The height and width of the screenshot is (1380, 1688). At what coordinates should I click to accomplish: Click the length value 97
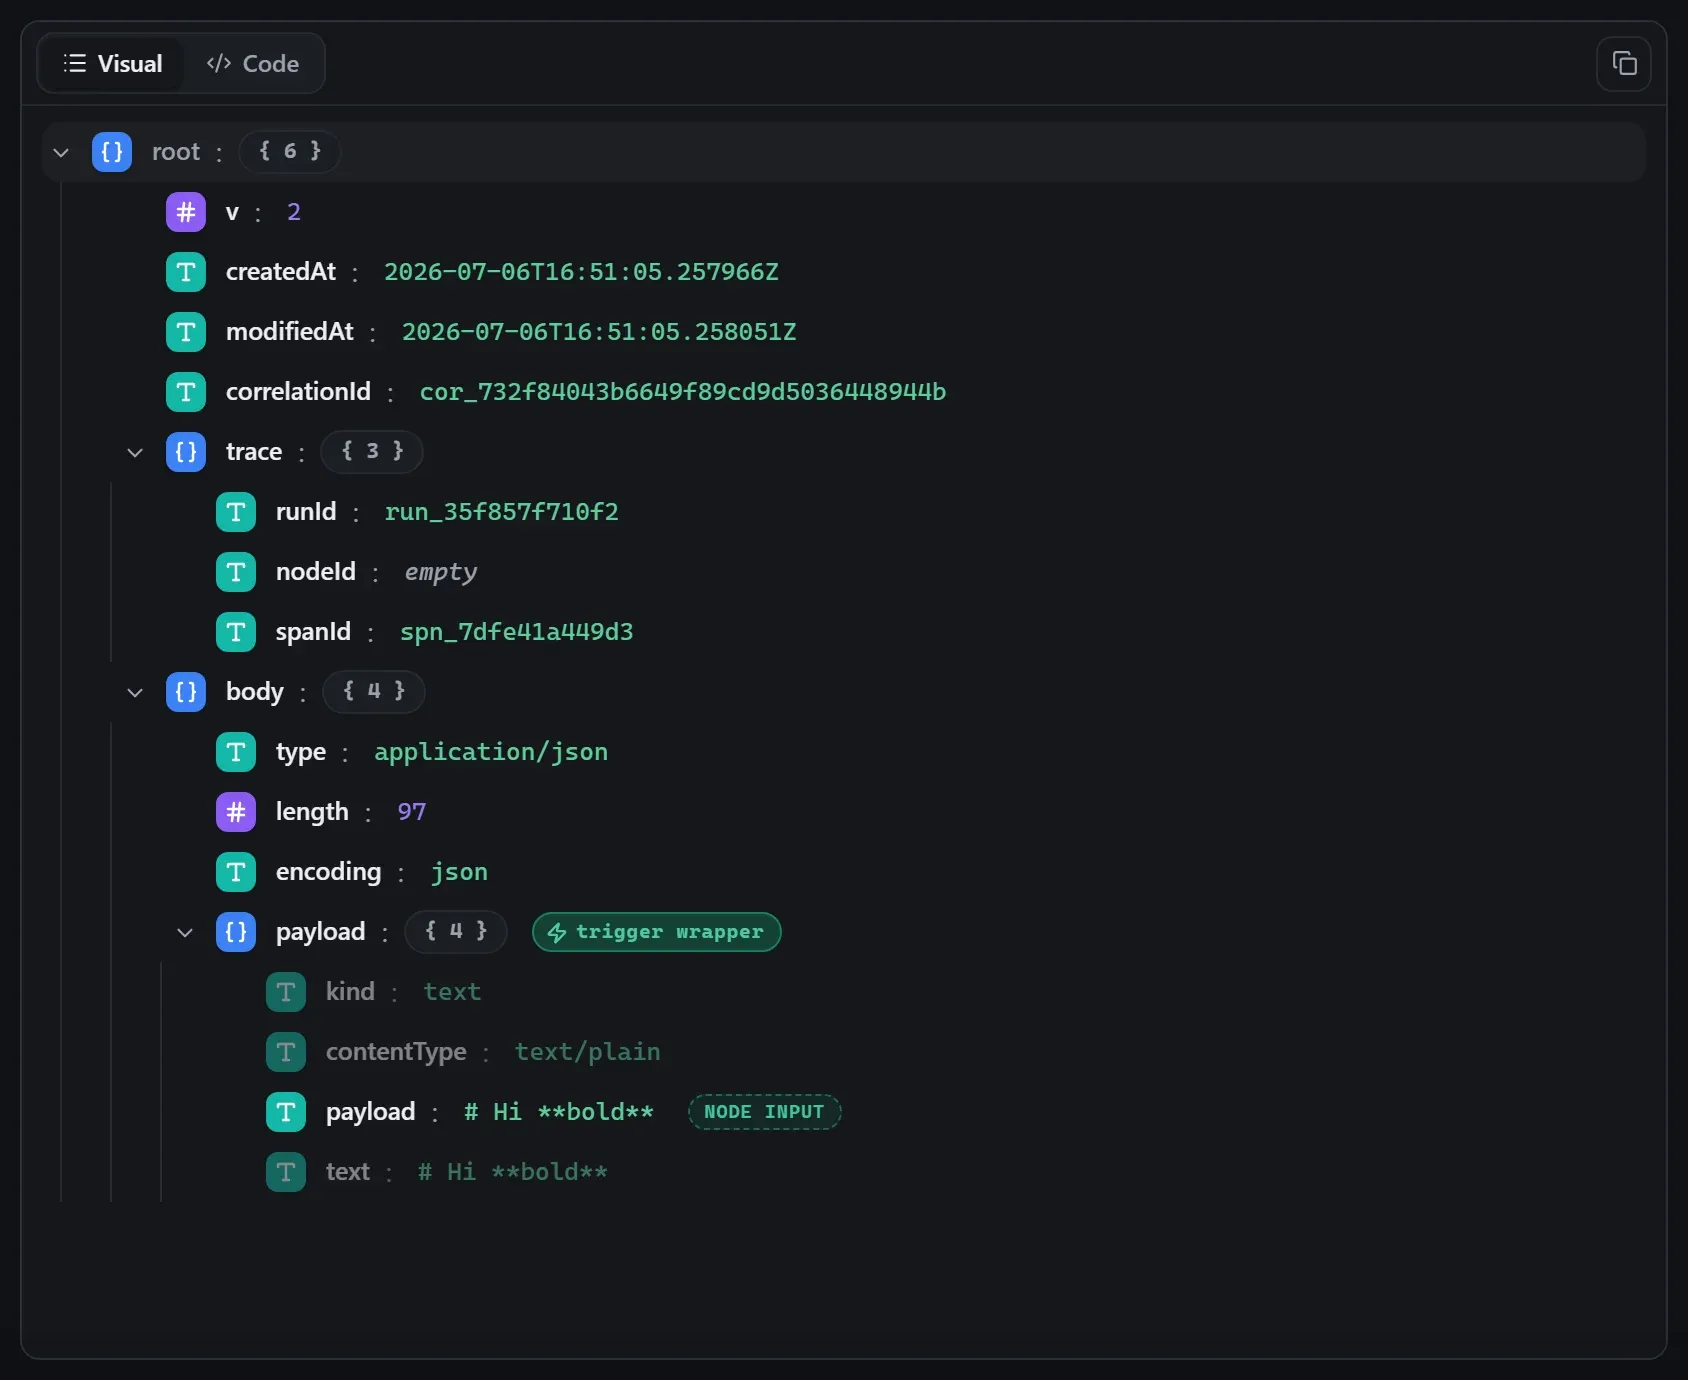point(412,812)
